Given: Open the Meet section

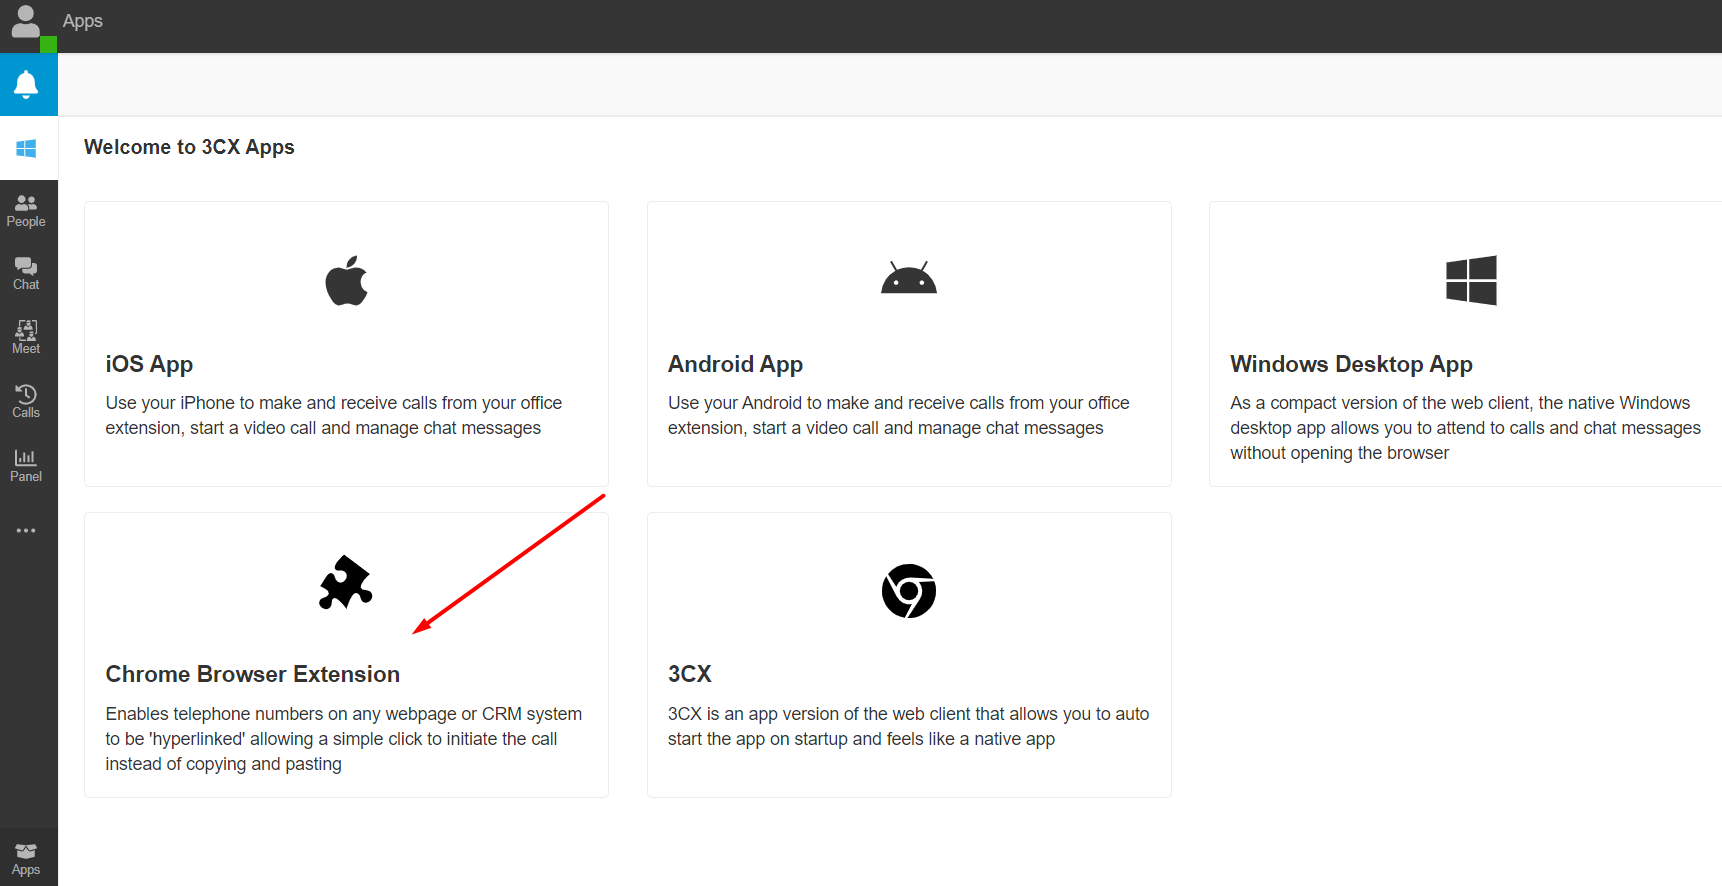Looking at the screenshot, I should (27, 338).
